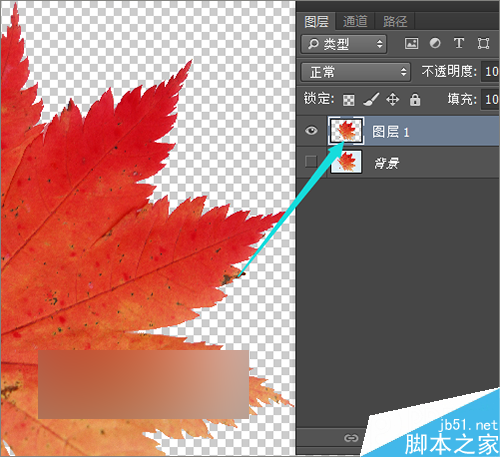Image resolution: width=500 pixels, height=457 pixels.
Task: Open the 类型 filter dropdown
Action: click(x=344, y=44)
